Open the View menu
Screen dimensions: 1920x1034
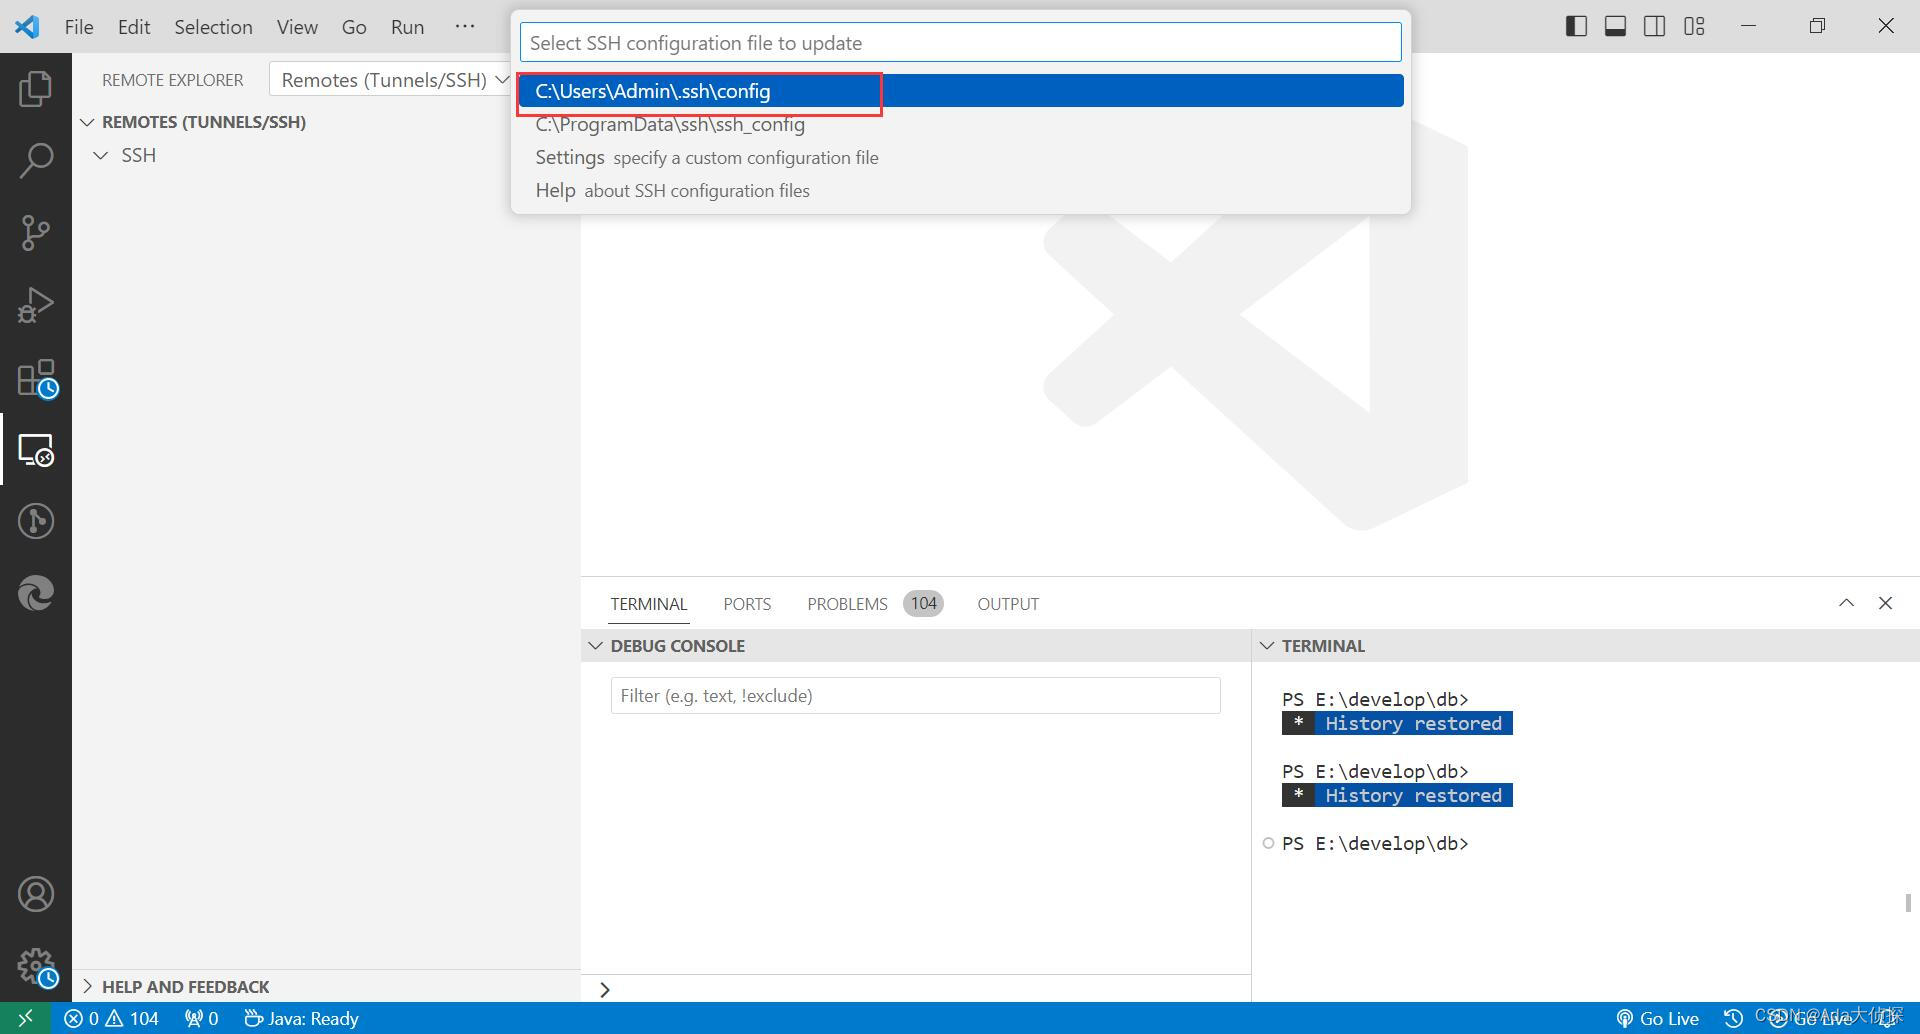(x=297, y=27)
